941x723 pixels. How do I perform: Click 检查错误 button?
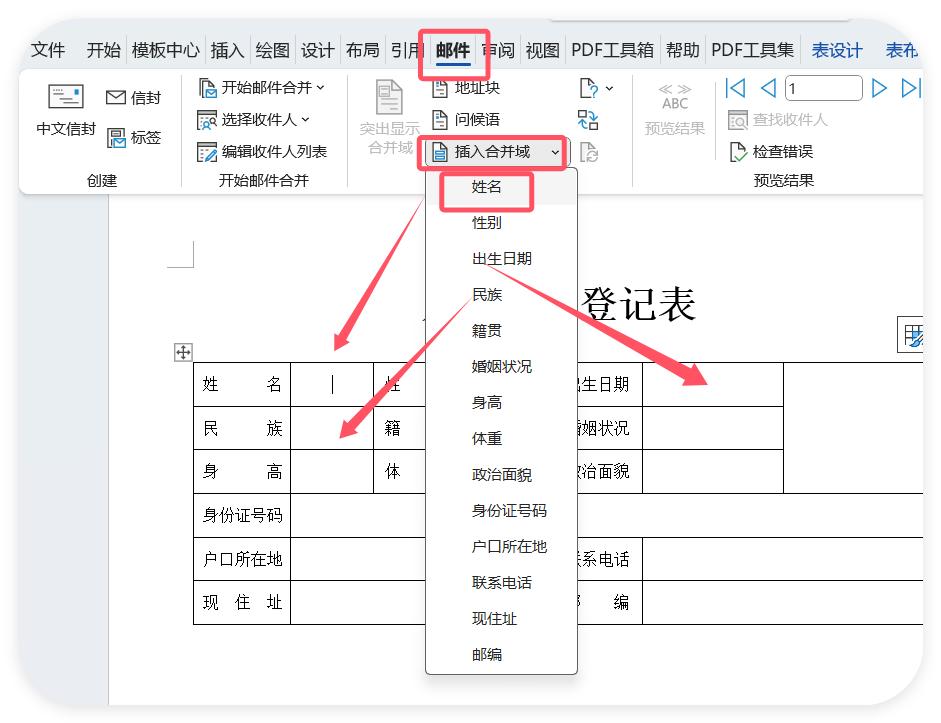(772, 152)
